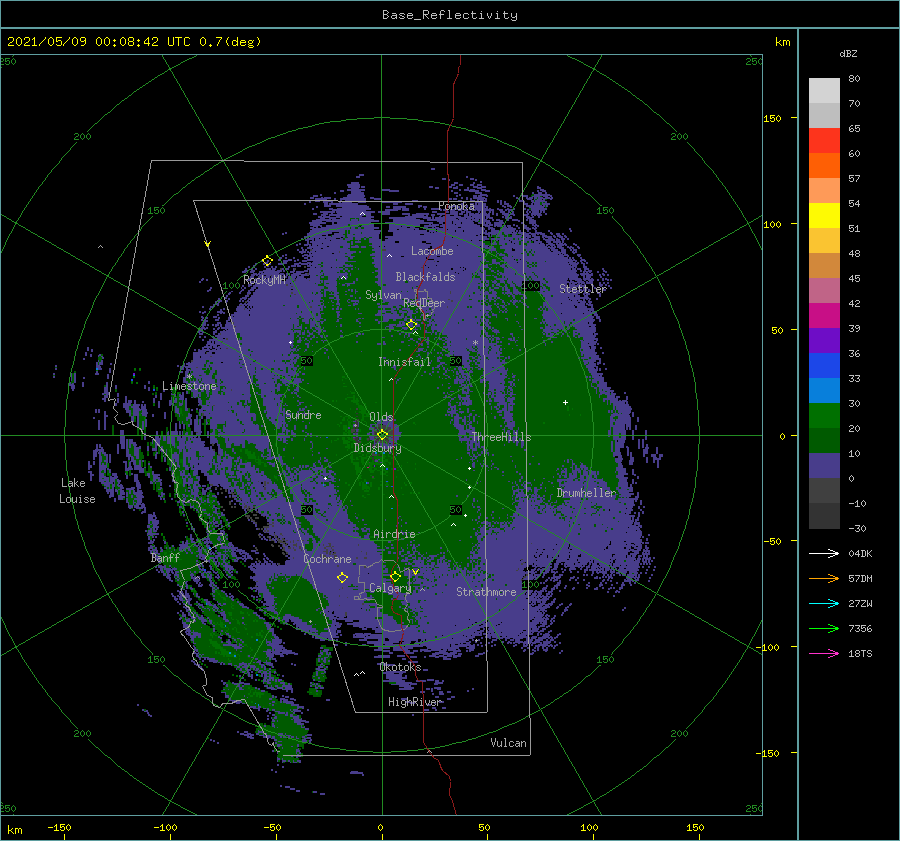This screenshot has height=841, width=900.
Task: Pick the royal blue 33-36 dBZ swatch
Action: click(x=824, y=366)
